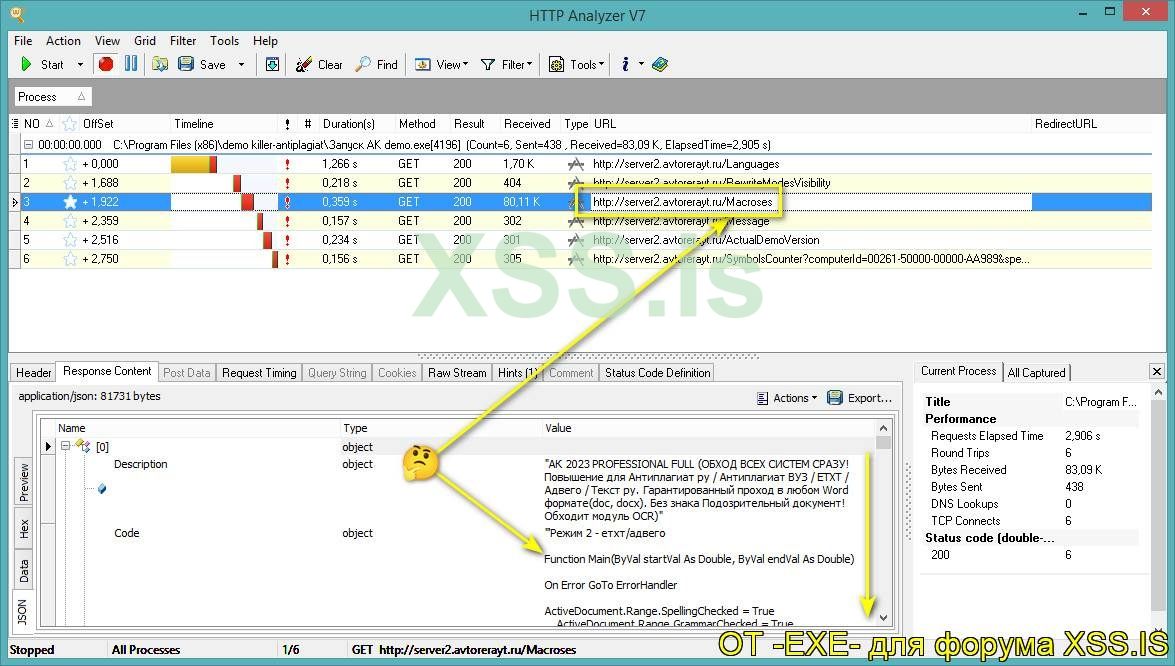Image resolution: width=1175 pixels, height=666 pixels.
Task: Click the JSON panel scroll-down arrow
Action: point(883,618)
